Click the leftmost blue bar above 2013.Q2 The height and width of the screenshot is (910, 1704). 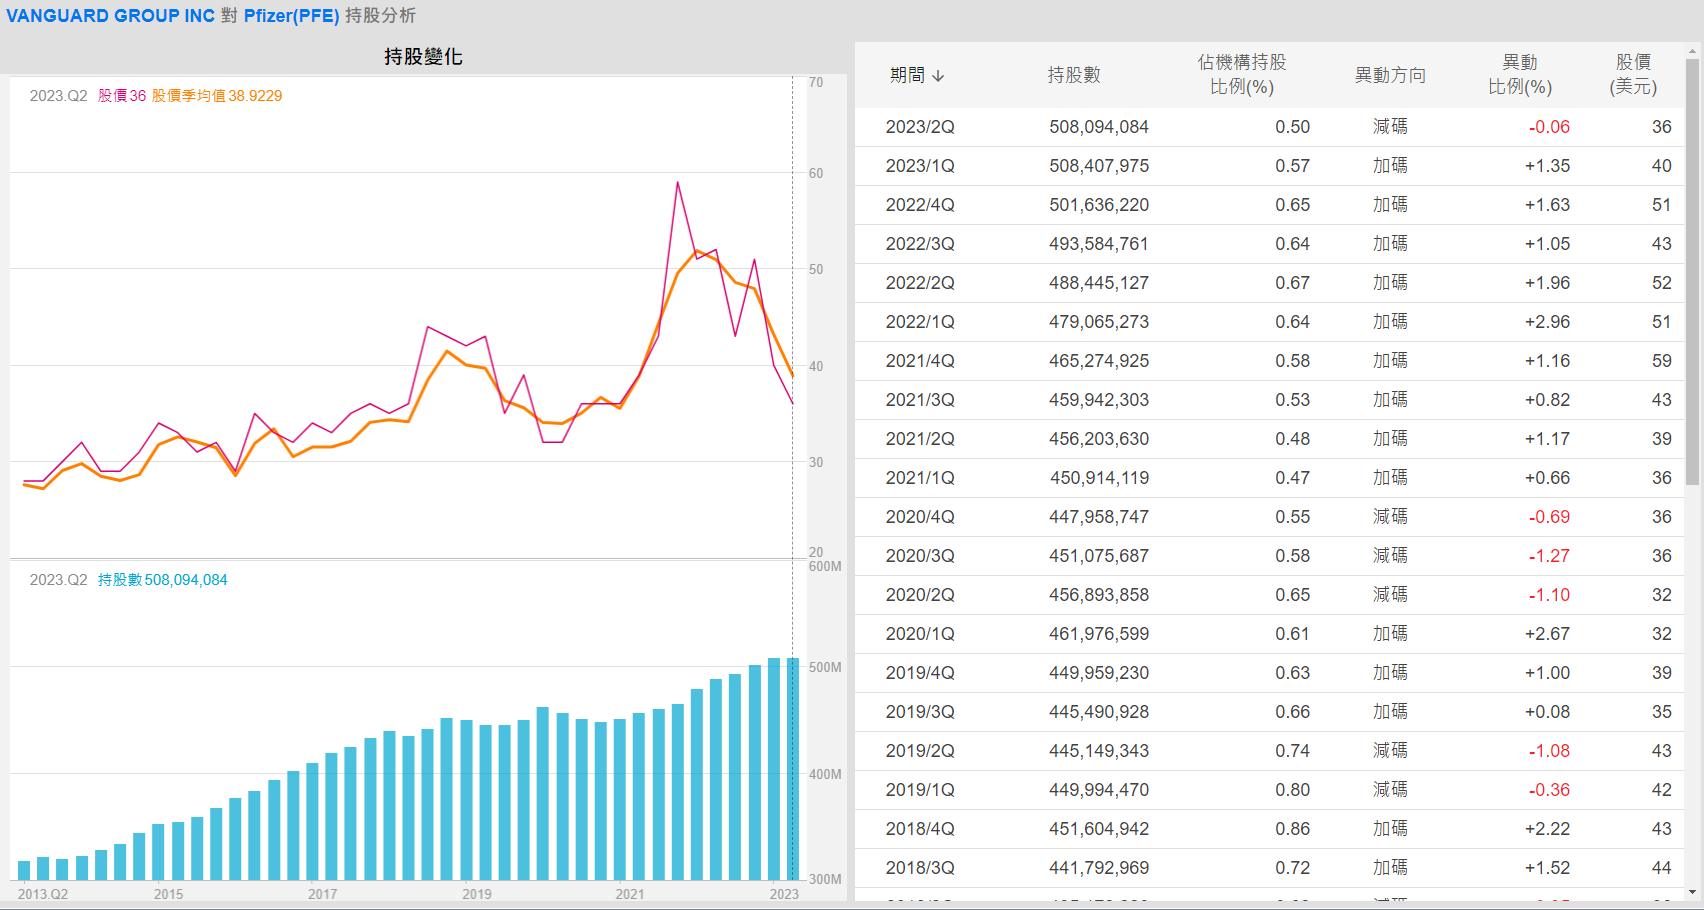coord(24,869)
